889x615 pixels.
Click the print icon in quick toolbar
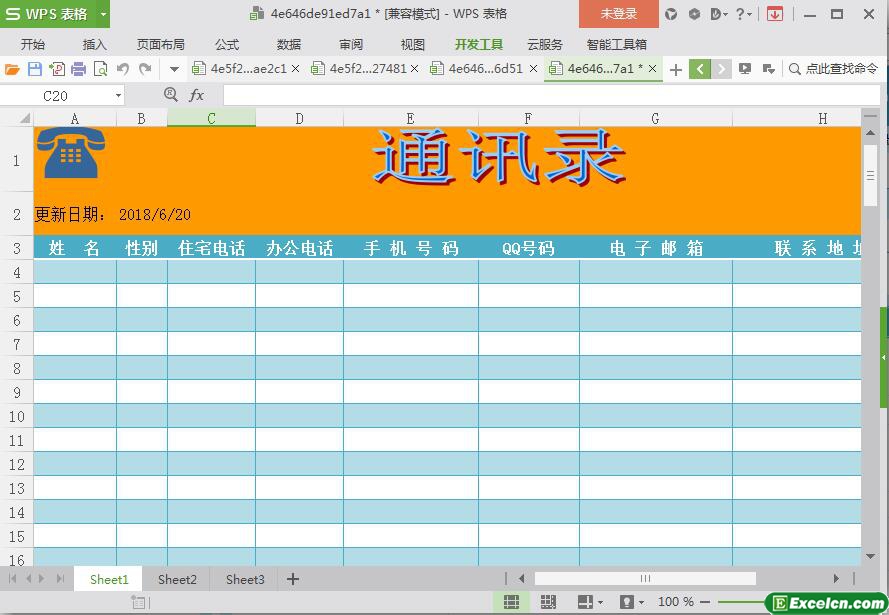tap(79, 69)
